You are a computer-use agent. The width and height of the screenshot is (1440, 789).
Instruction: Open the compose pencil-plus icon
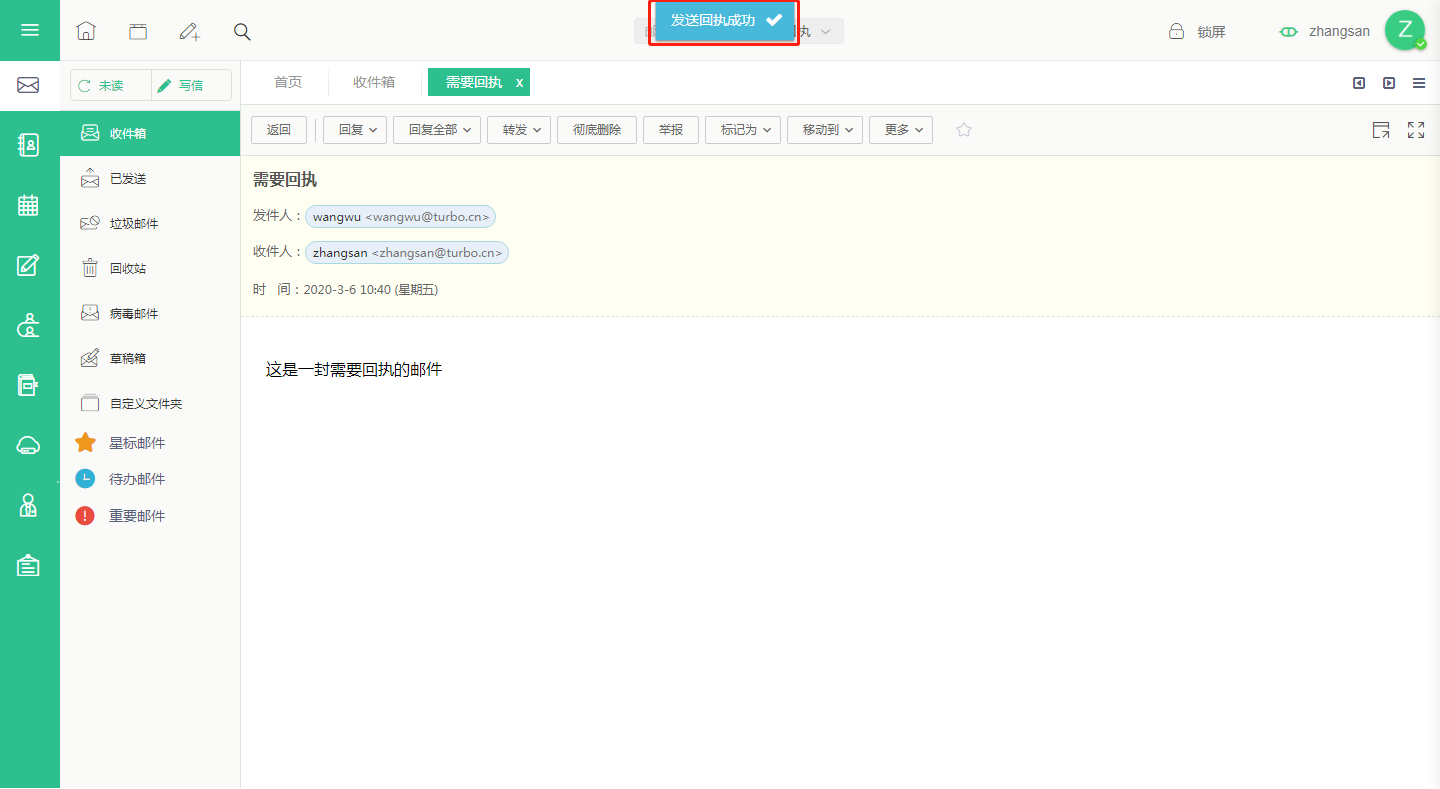click(x=190, y=31)
